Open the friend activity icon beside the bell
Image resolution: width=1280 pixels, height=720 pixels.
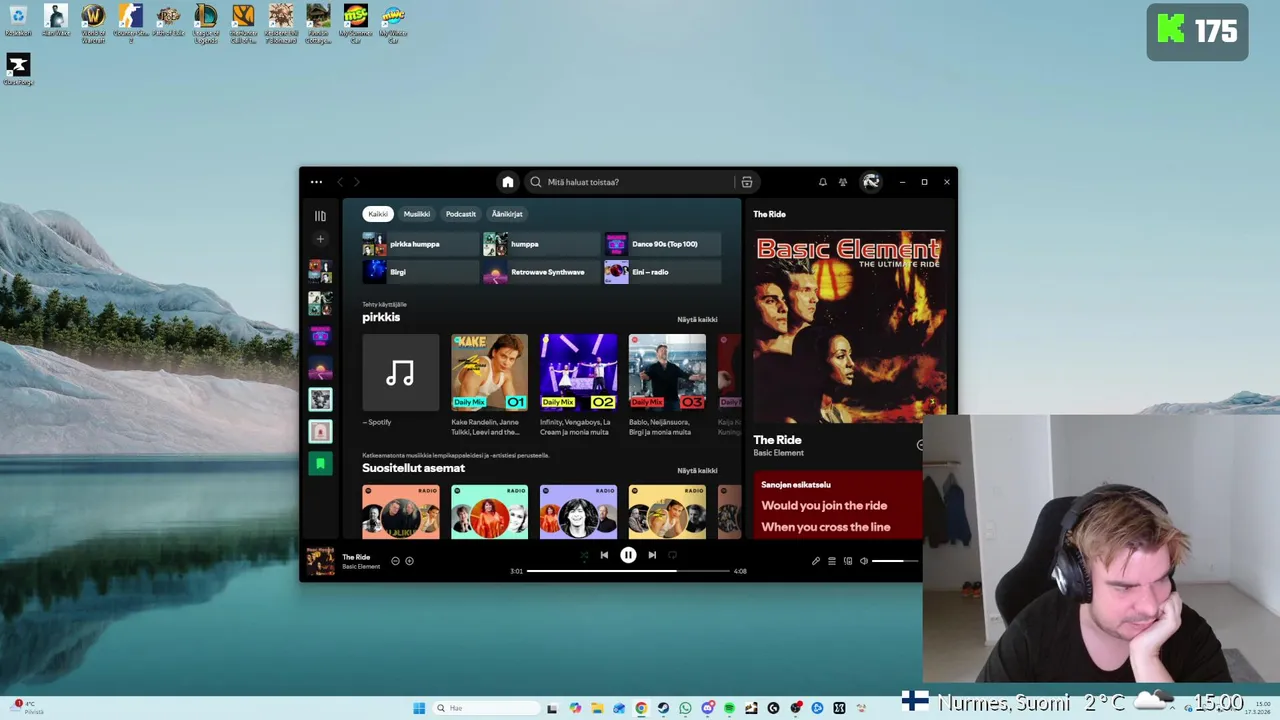click(843, 182)
